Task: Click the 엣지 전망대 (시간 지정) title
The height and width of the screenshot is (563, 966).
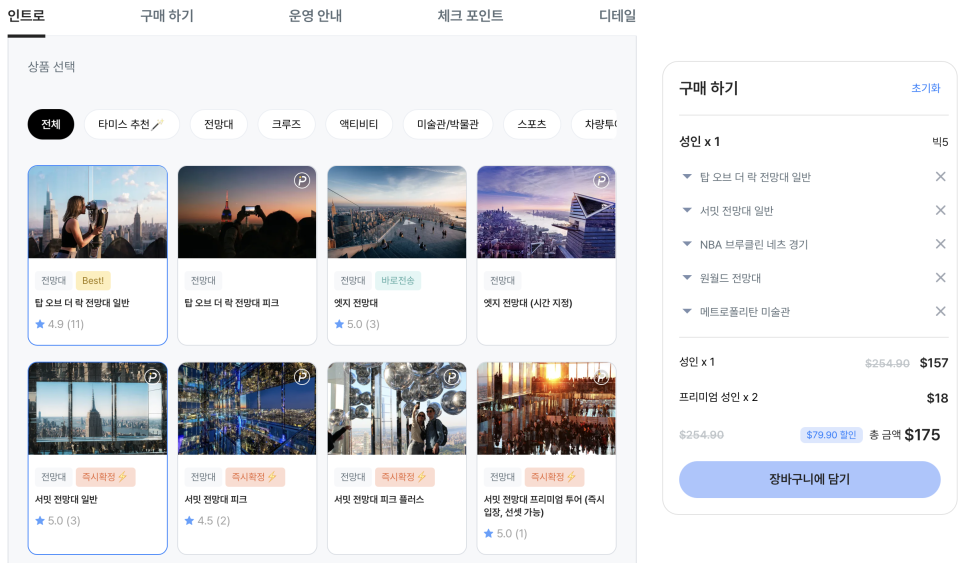Action: click(x=528, y=303)
